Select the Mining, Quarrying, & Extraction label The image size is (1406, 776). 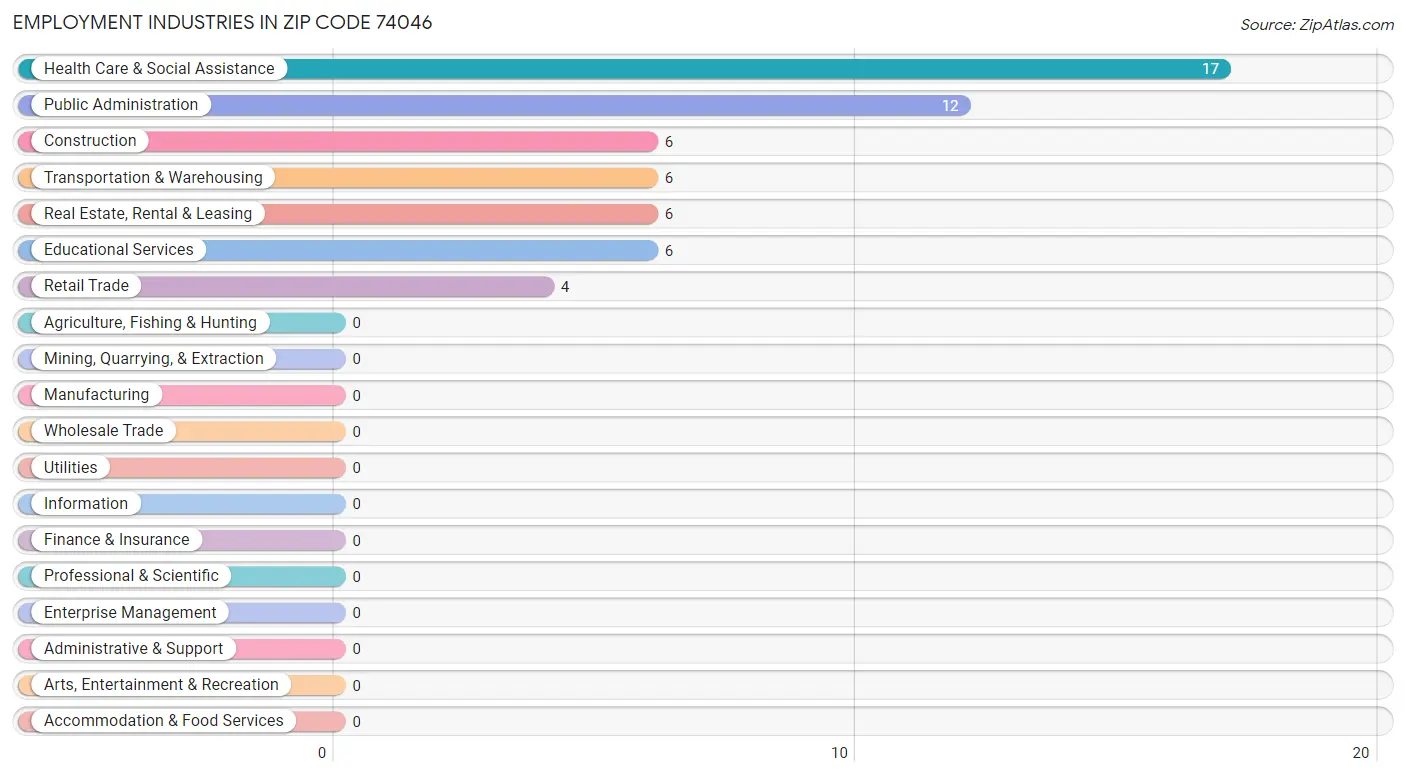click(154, 358)
